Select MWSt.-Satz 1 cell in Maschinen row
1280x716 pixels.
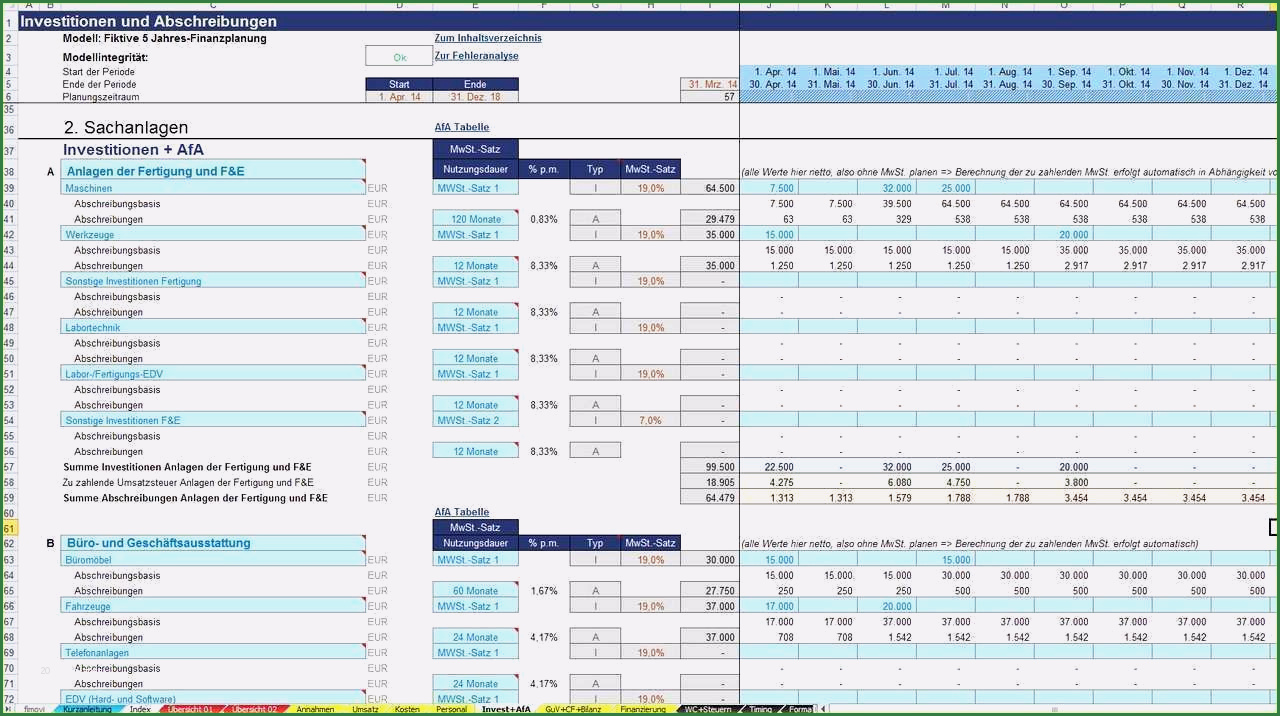(x=475, y=188)
